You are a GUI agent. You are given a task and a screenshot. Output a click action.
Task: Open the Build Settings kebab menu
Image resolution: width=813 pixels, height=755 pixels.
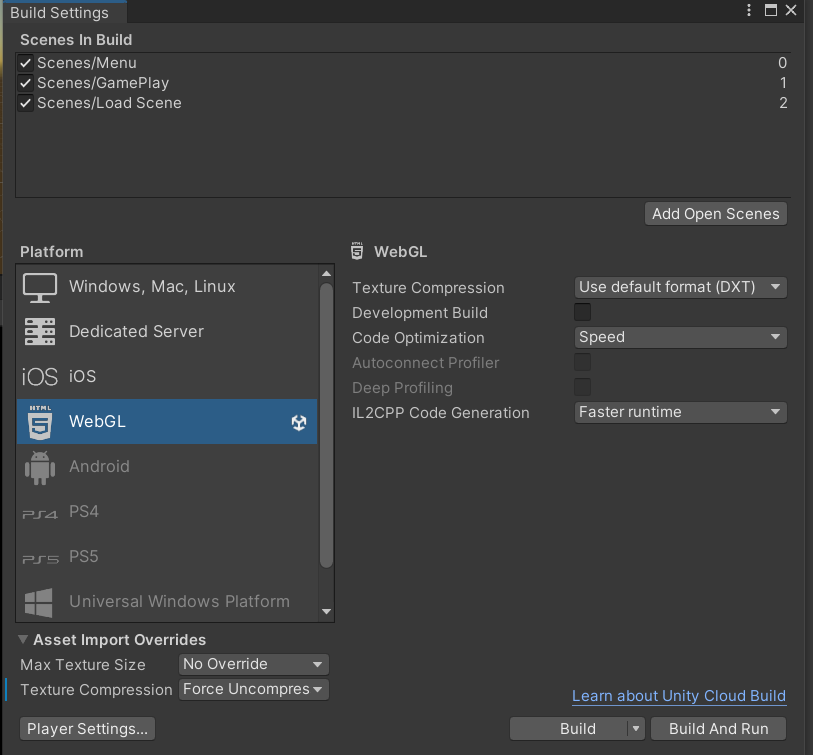pyautogui.click(x=749, y=11)
